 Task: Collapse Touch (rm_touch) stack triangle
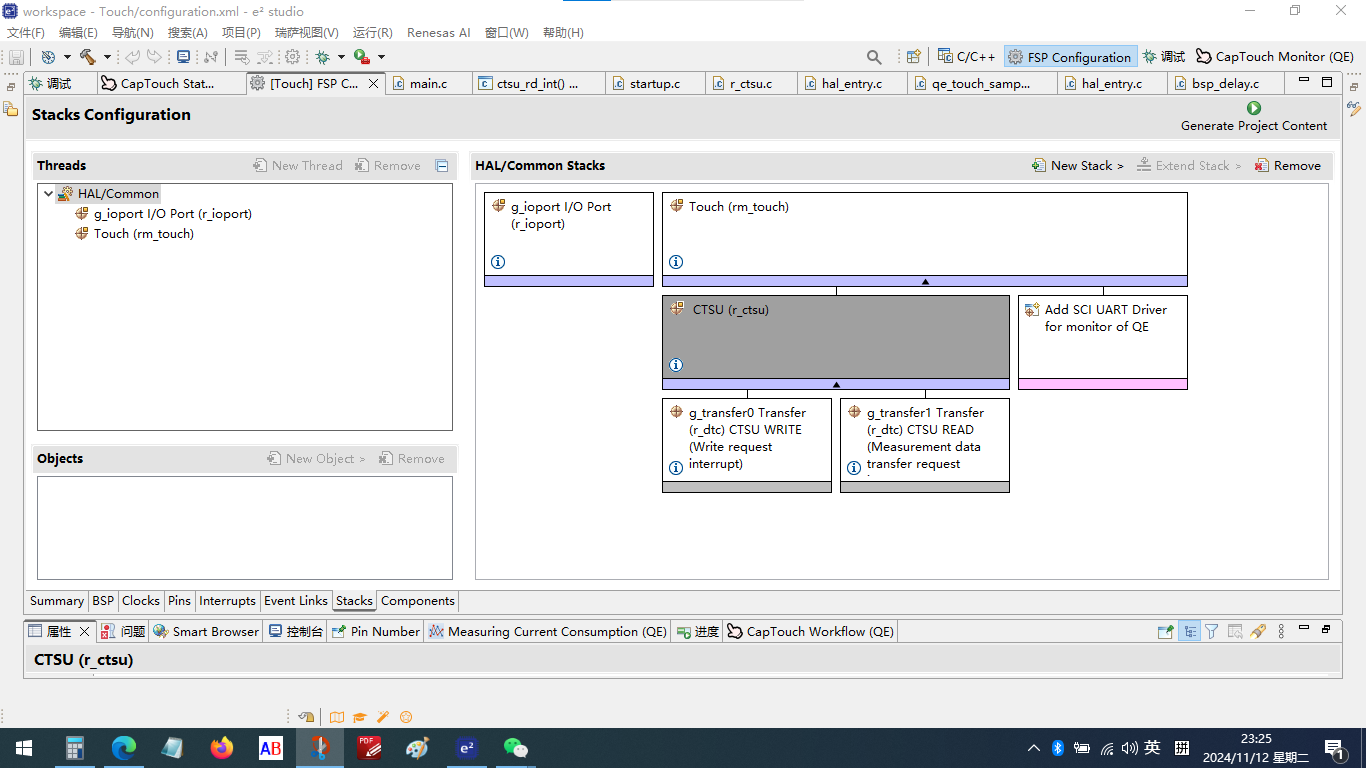[x=925, y=281]
